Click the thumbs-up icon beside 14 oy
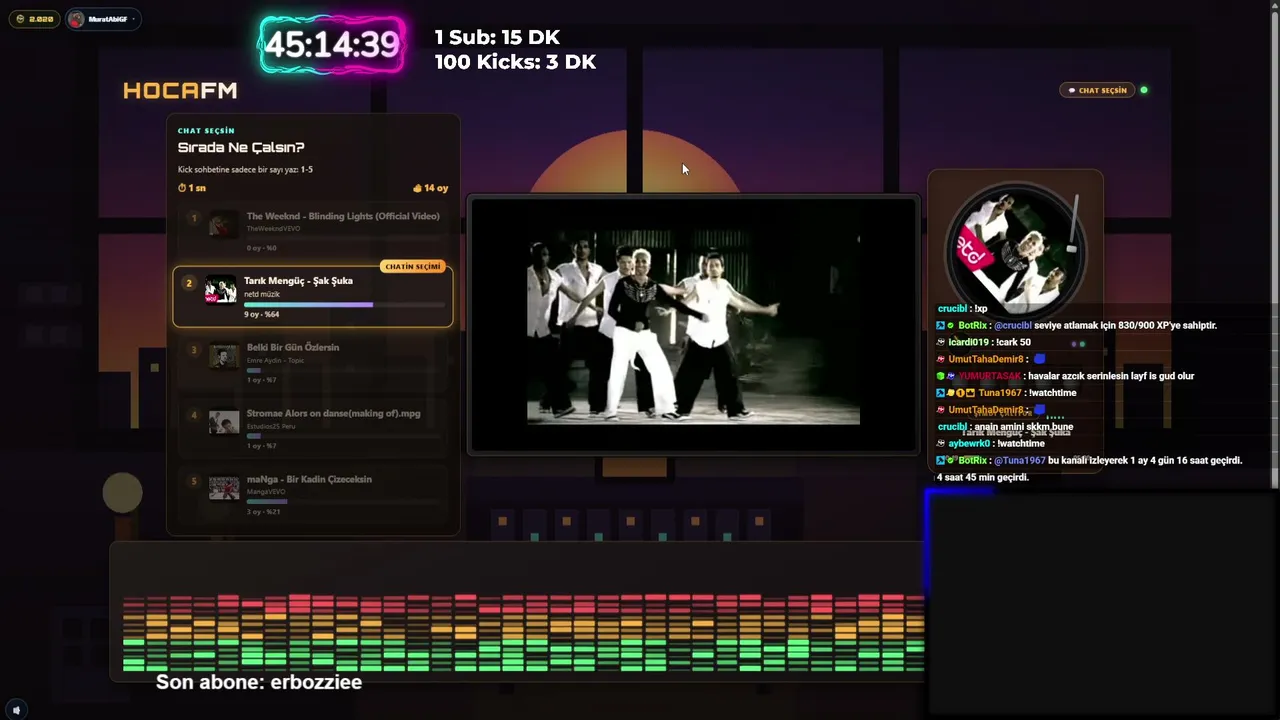1280x720 pixels. click(x=417, y=188)
